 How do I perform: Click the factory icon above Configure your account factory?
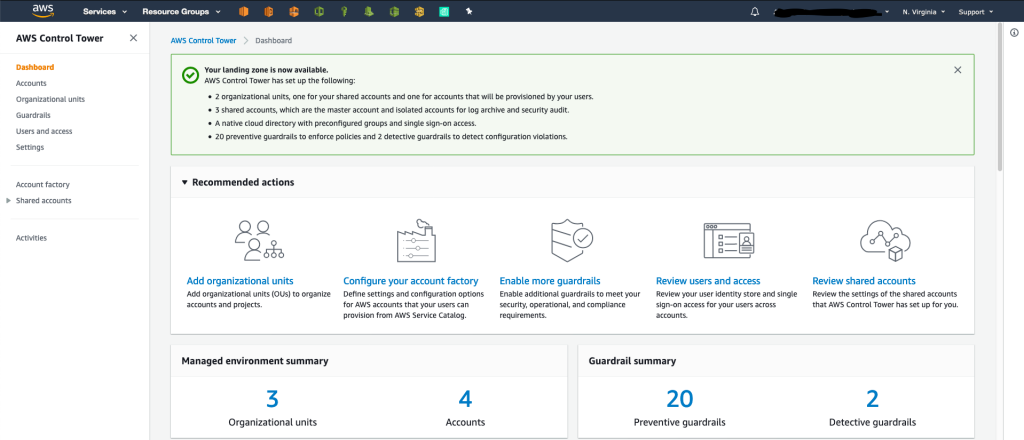point(416,240)
